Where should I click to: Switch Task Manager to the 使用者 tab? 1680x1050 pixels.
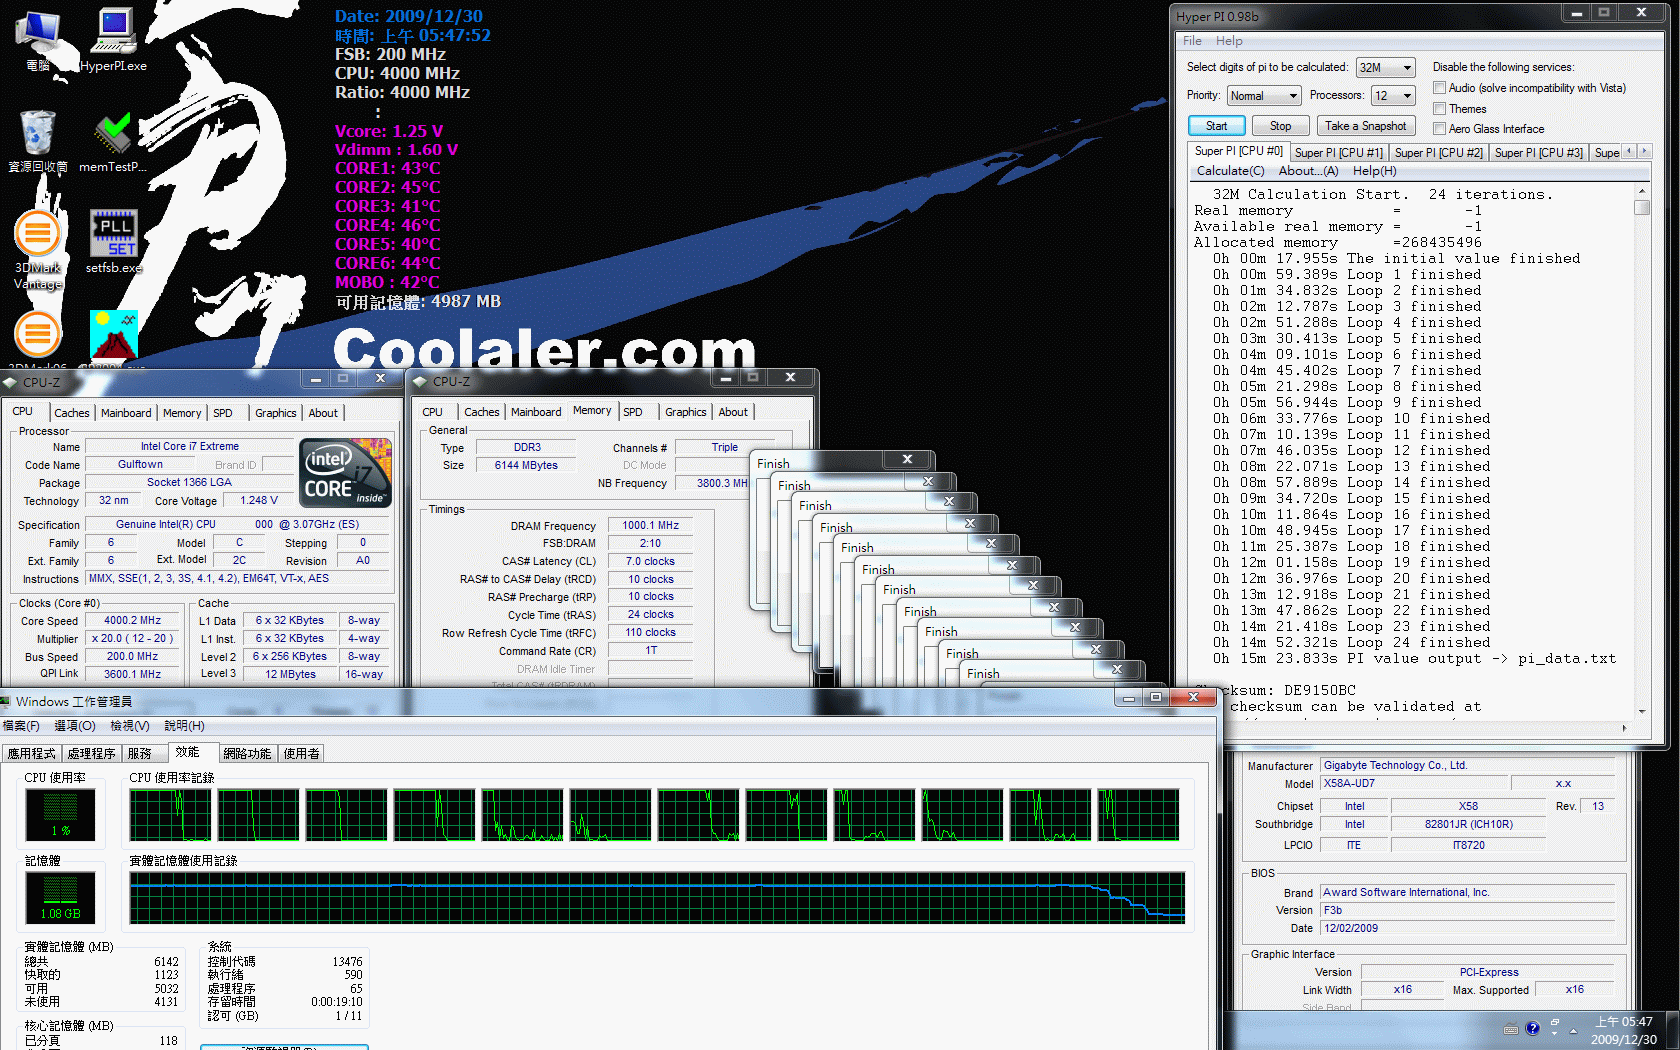pyautogui.click(x=301, y=754)
